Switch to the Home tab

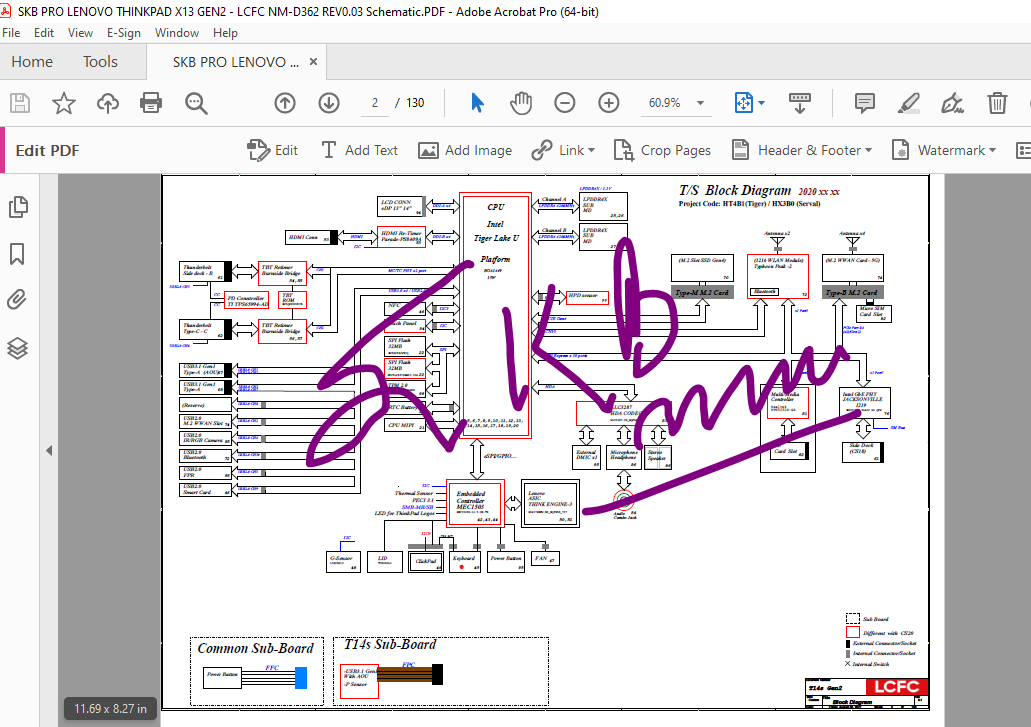(x=32, y=62)
